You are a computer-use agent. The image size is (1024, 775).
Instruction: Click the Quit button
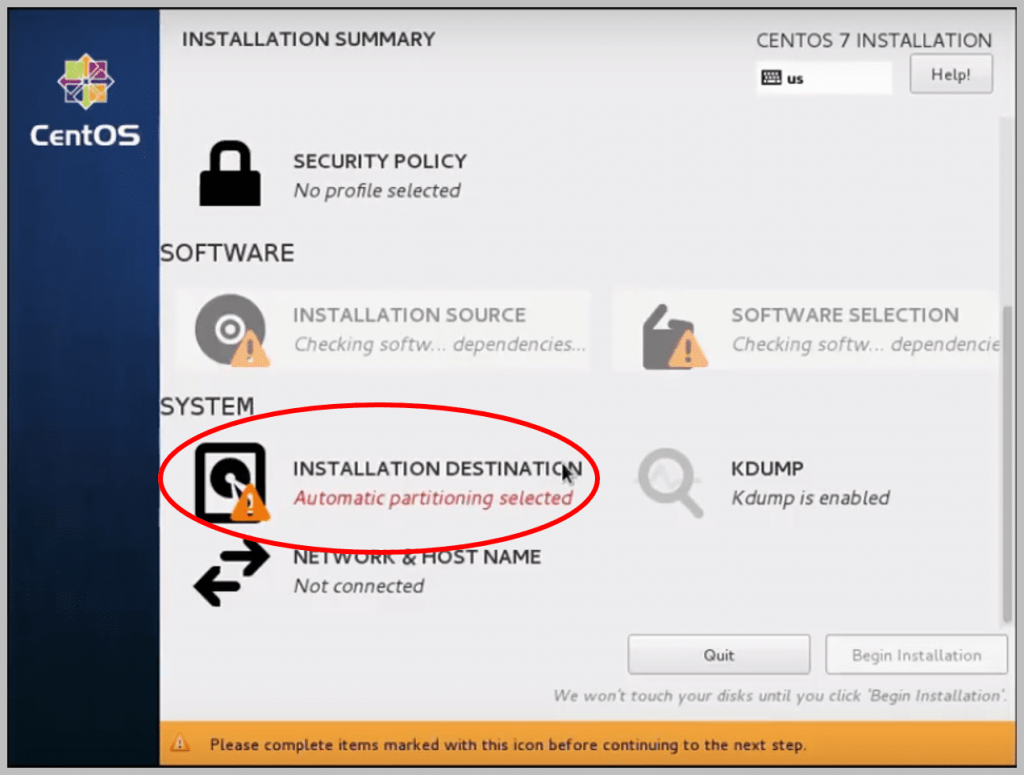coord(718,654)
